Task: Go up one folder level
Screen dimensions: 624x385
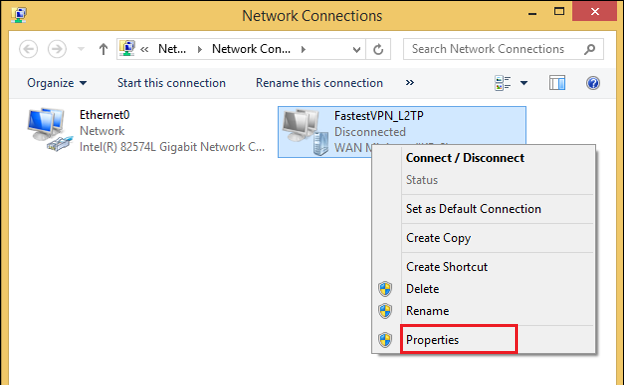Action: 103,49
